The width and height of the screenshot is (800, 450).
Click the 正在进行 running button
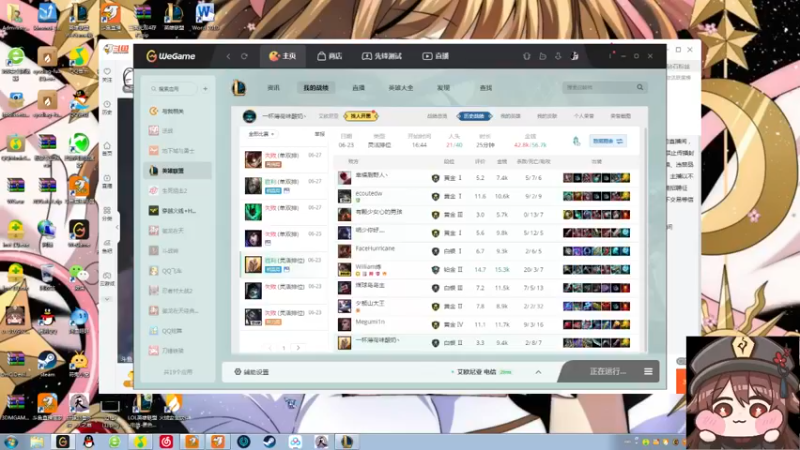tap(607, 371)
